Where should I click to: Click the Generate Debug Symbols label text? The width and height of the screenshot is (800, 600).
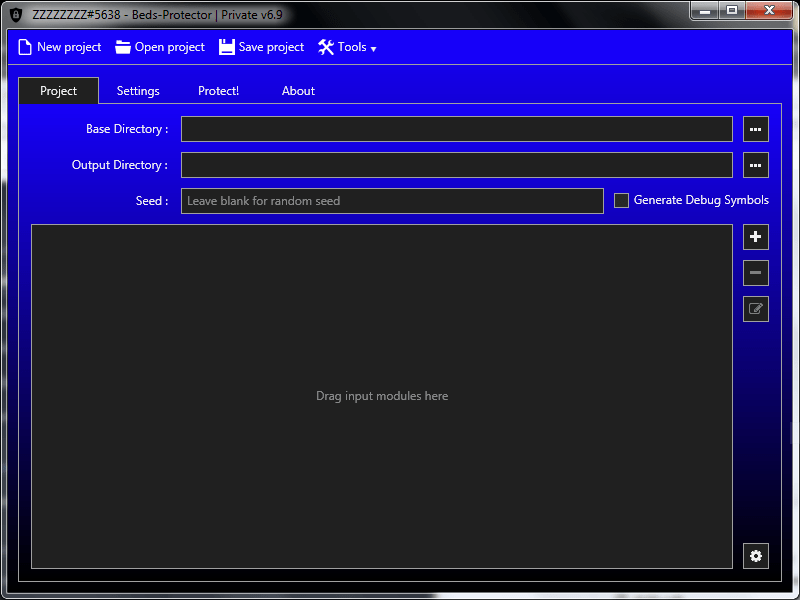pos(701,200)
